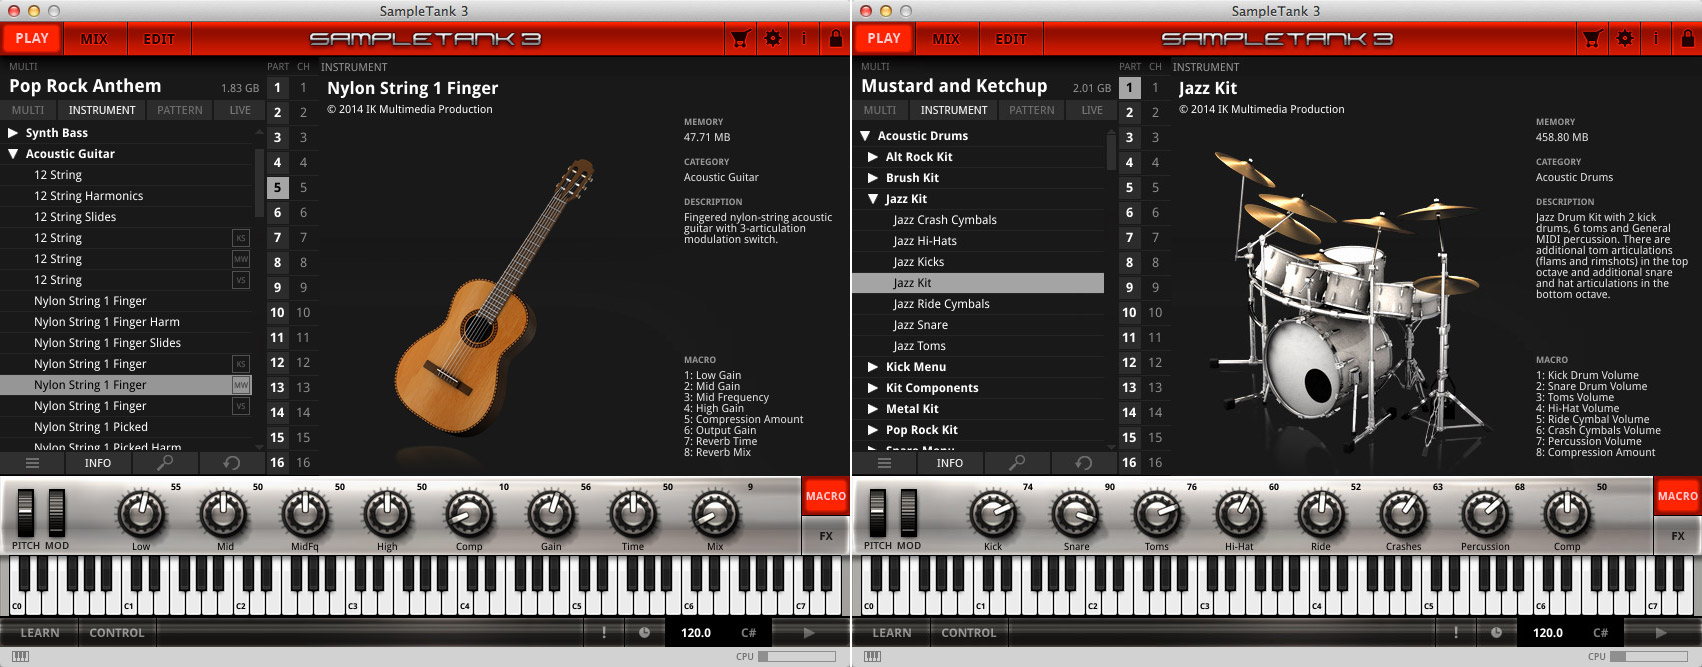This screenshot has width=1702, height=667.
Task: Open the list menu icon in left browser
Action: [x=32, y=463]
